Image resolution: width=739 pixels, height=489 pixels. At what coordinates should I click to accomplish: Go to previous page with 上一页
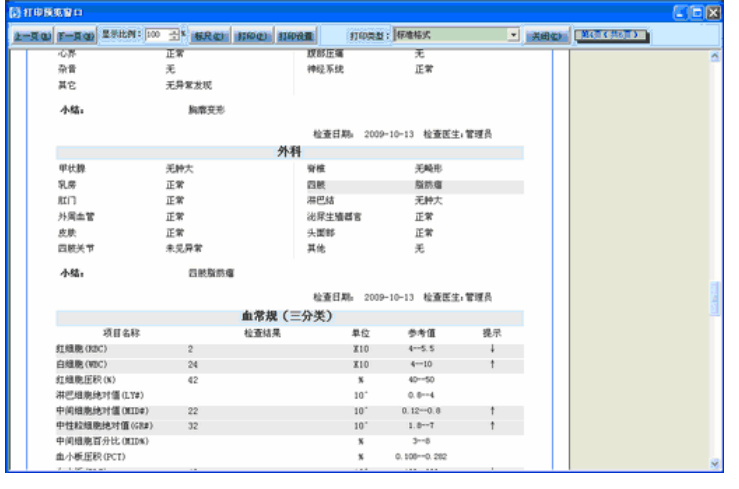(x=30, y=35)
